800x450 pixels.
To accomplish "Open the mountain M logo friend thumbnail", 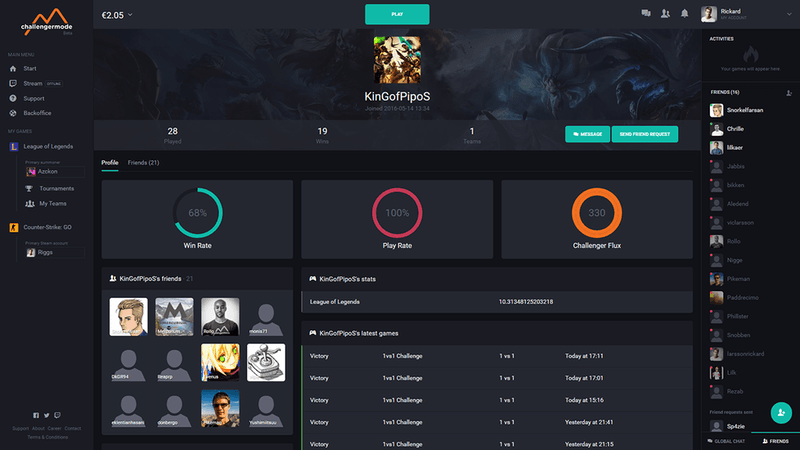I will click(x=174, y=317).
